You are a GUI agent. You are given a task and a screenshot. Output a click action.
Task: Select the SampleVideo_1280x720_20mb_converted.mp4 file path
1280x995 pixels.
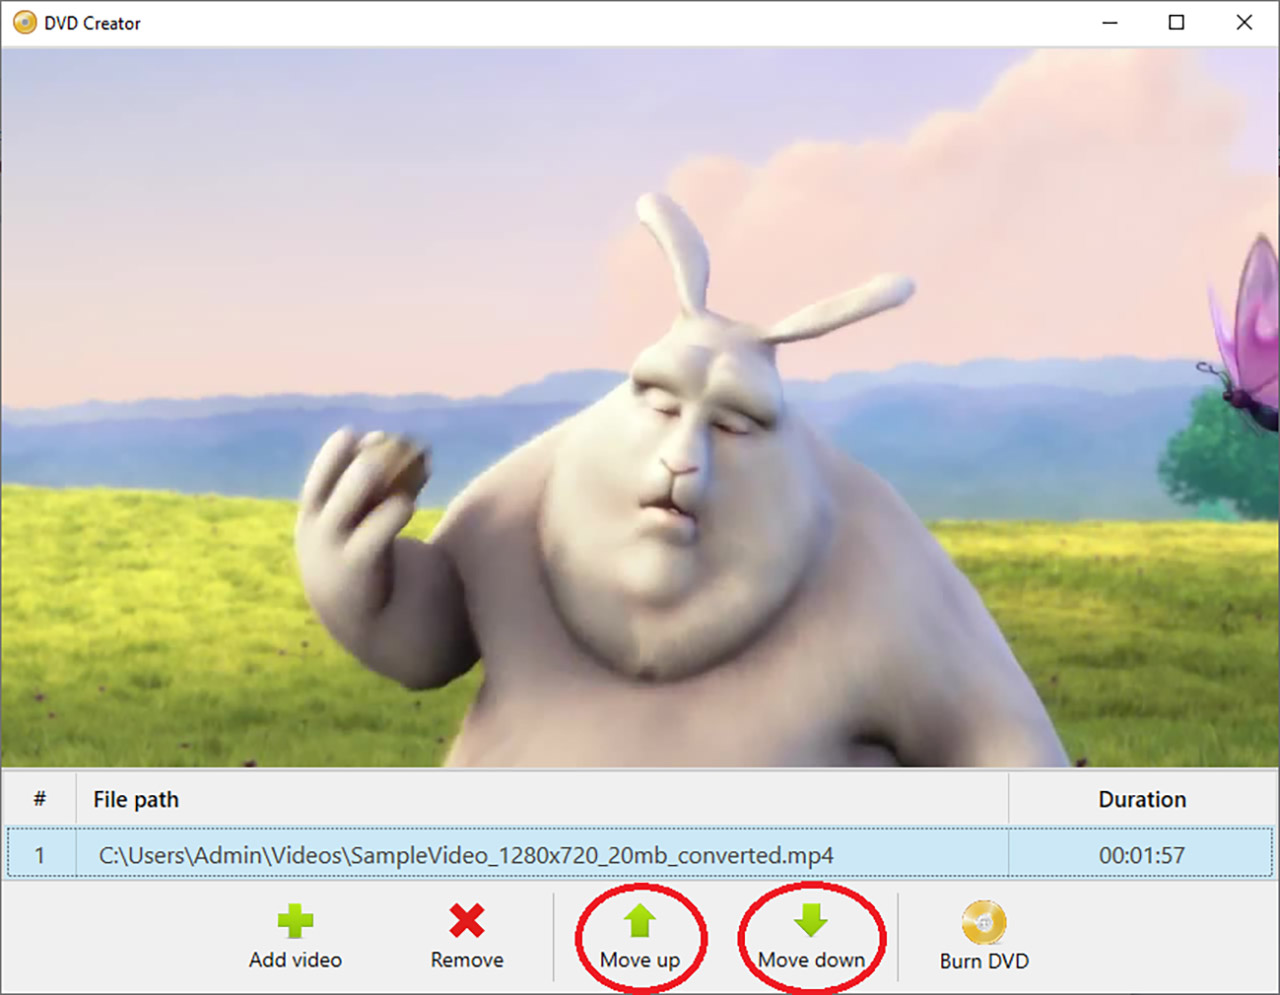[466, 855]
